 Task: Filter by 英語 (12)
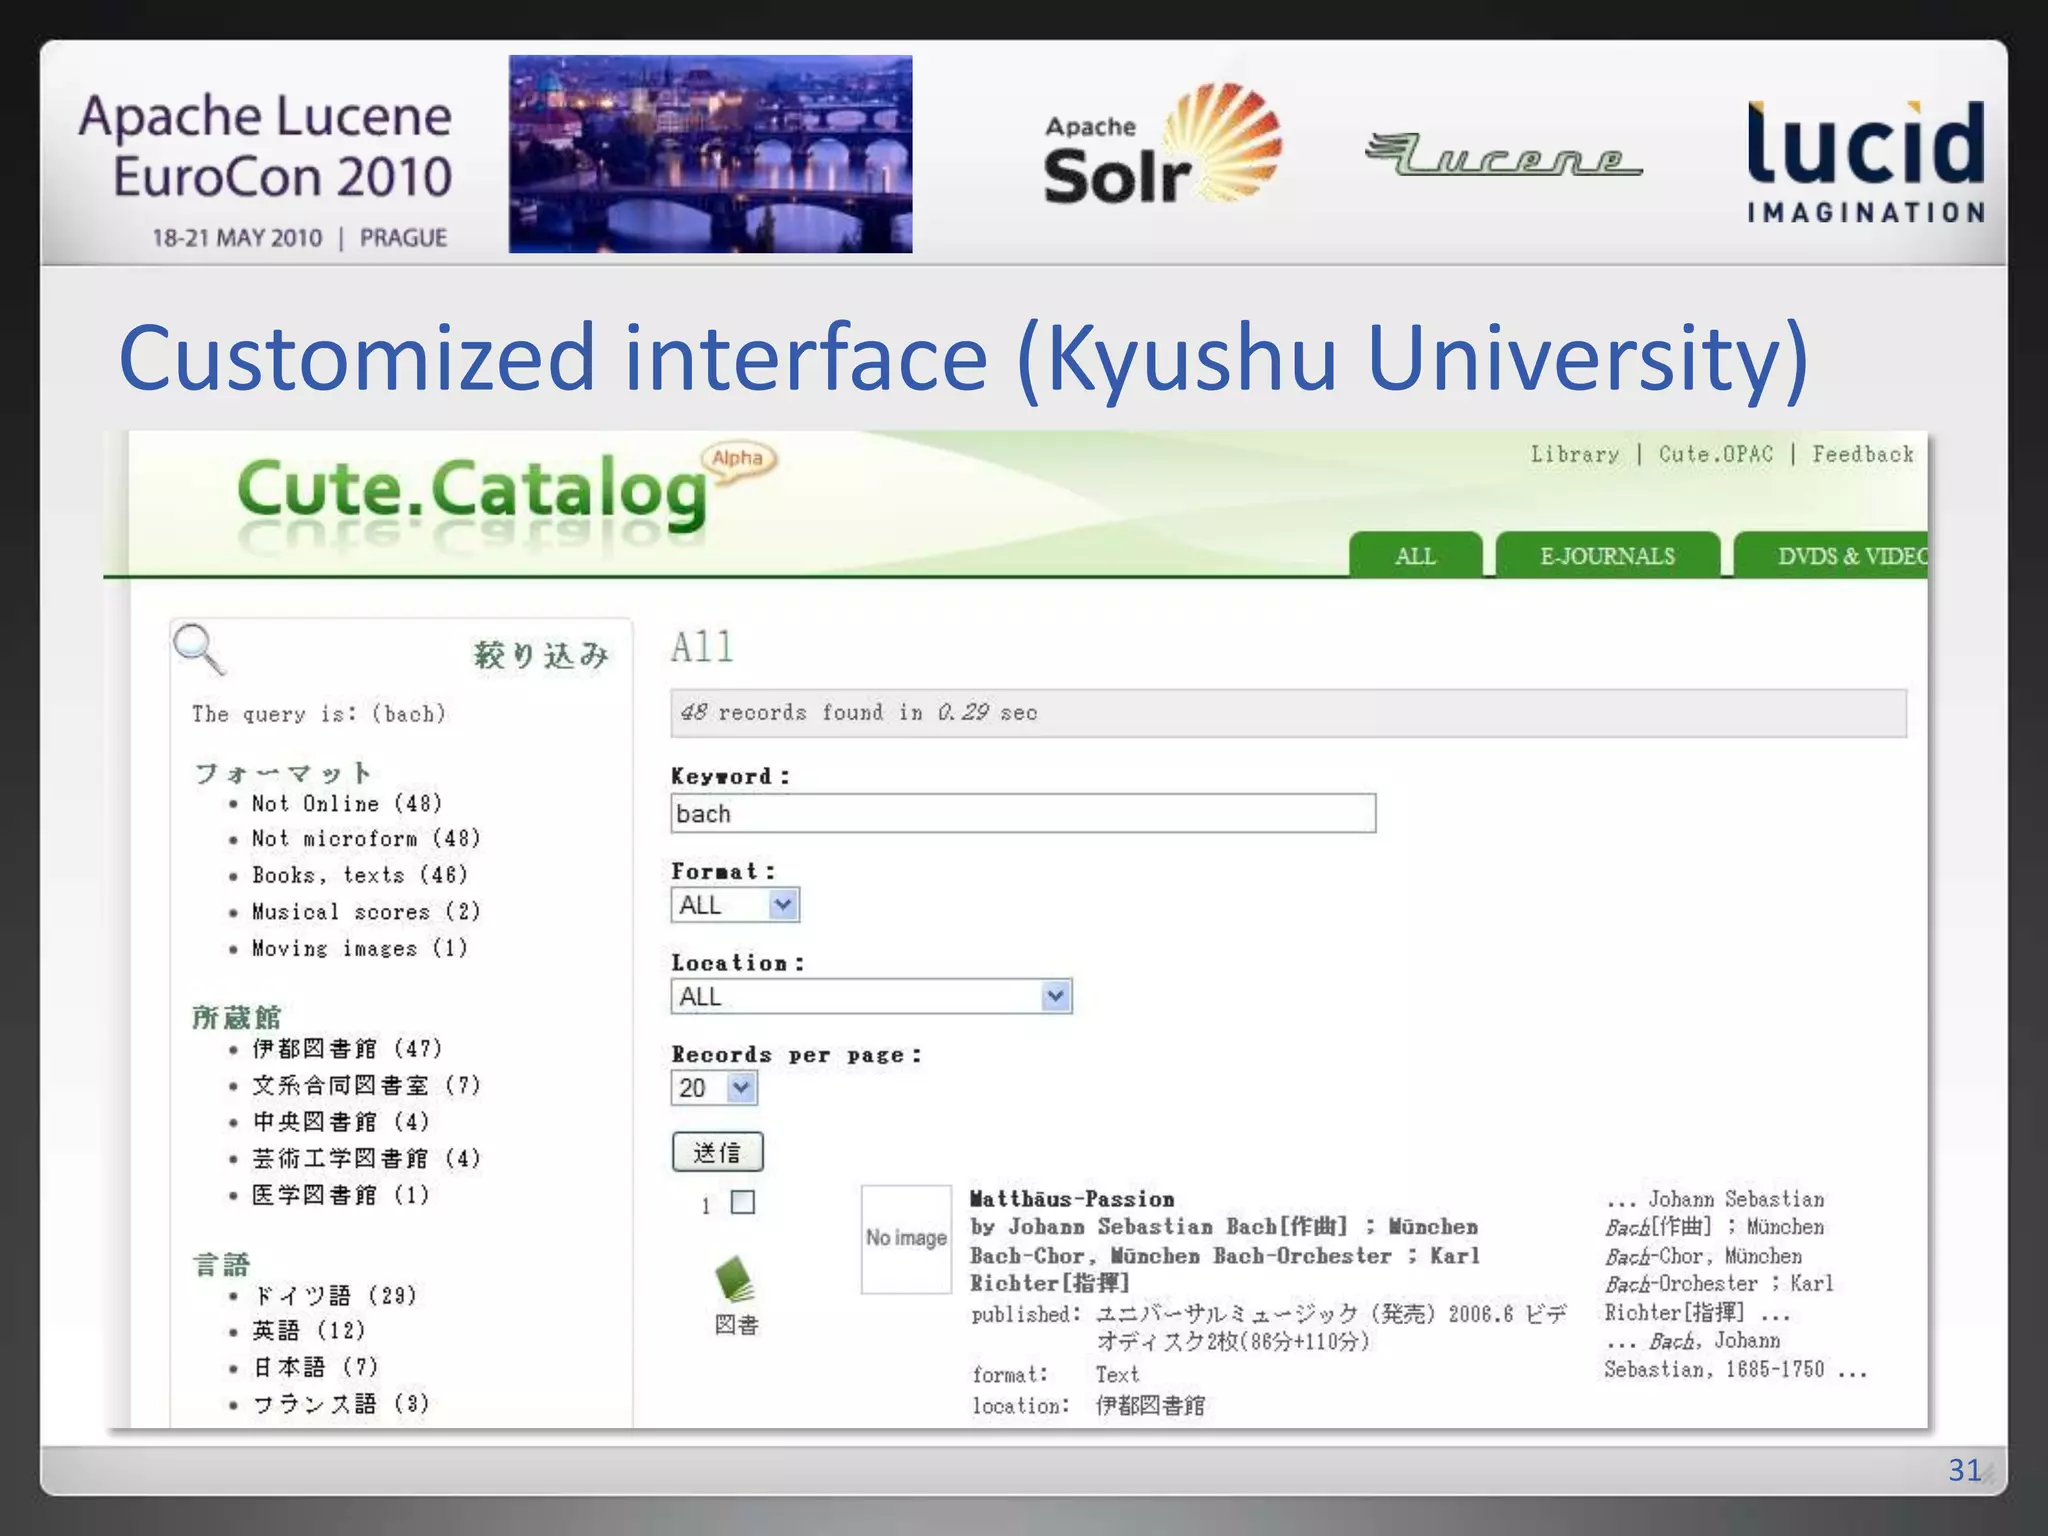(308, 1331)
